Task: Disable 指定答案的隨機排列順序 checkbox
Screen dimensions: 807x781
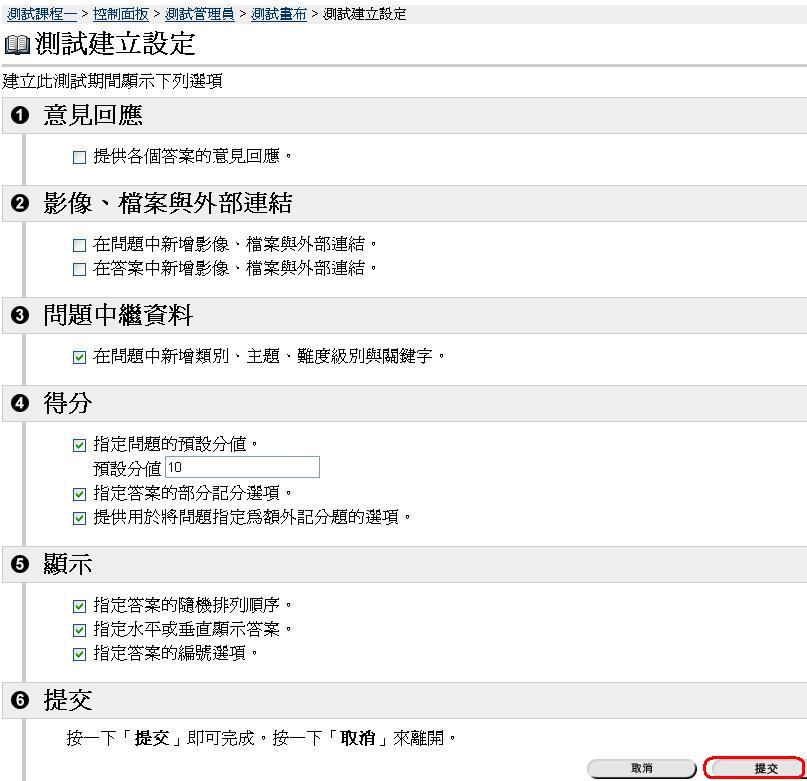Action: (80, 606)
